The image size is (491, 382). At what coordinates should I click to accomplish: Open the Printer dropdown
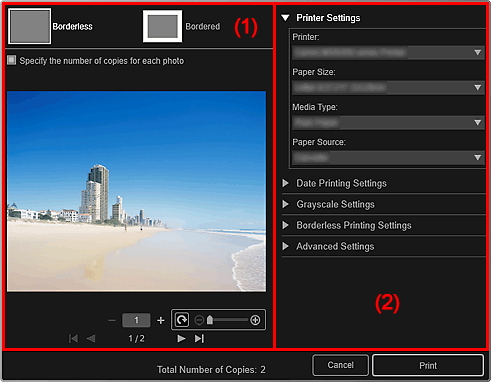tap(388, 53)
